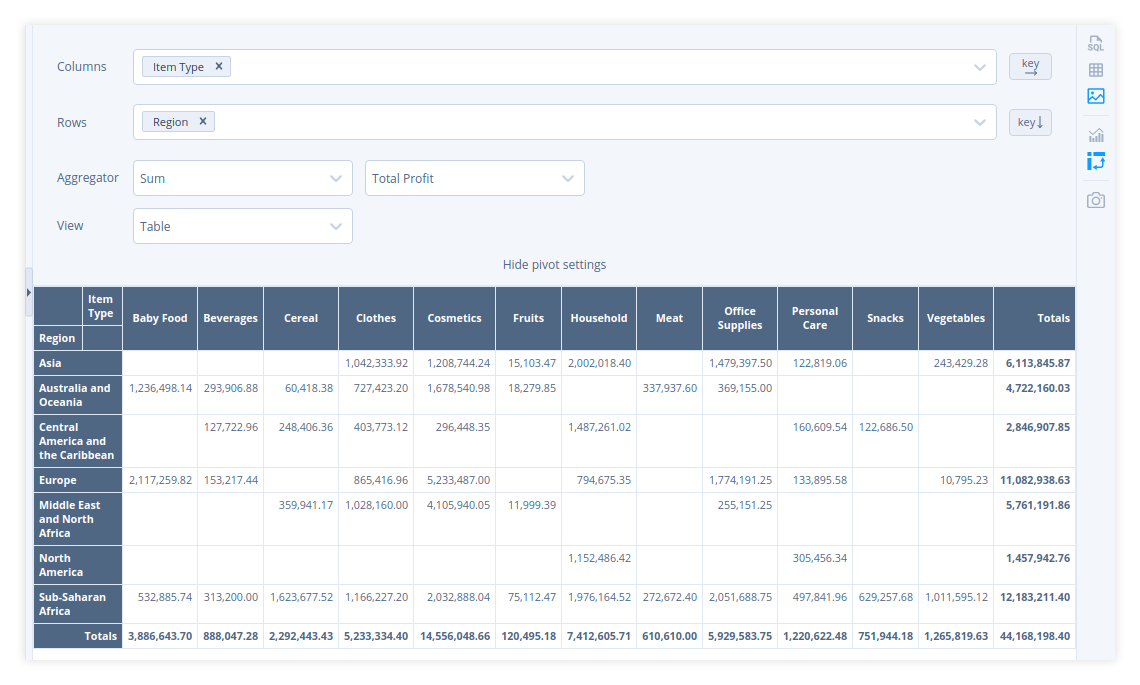Switch to the data table grid icon

(x=1096, y=70)
